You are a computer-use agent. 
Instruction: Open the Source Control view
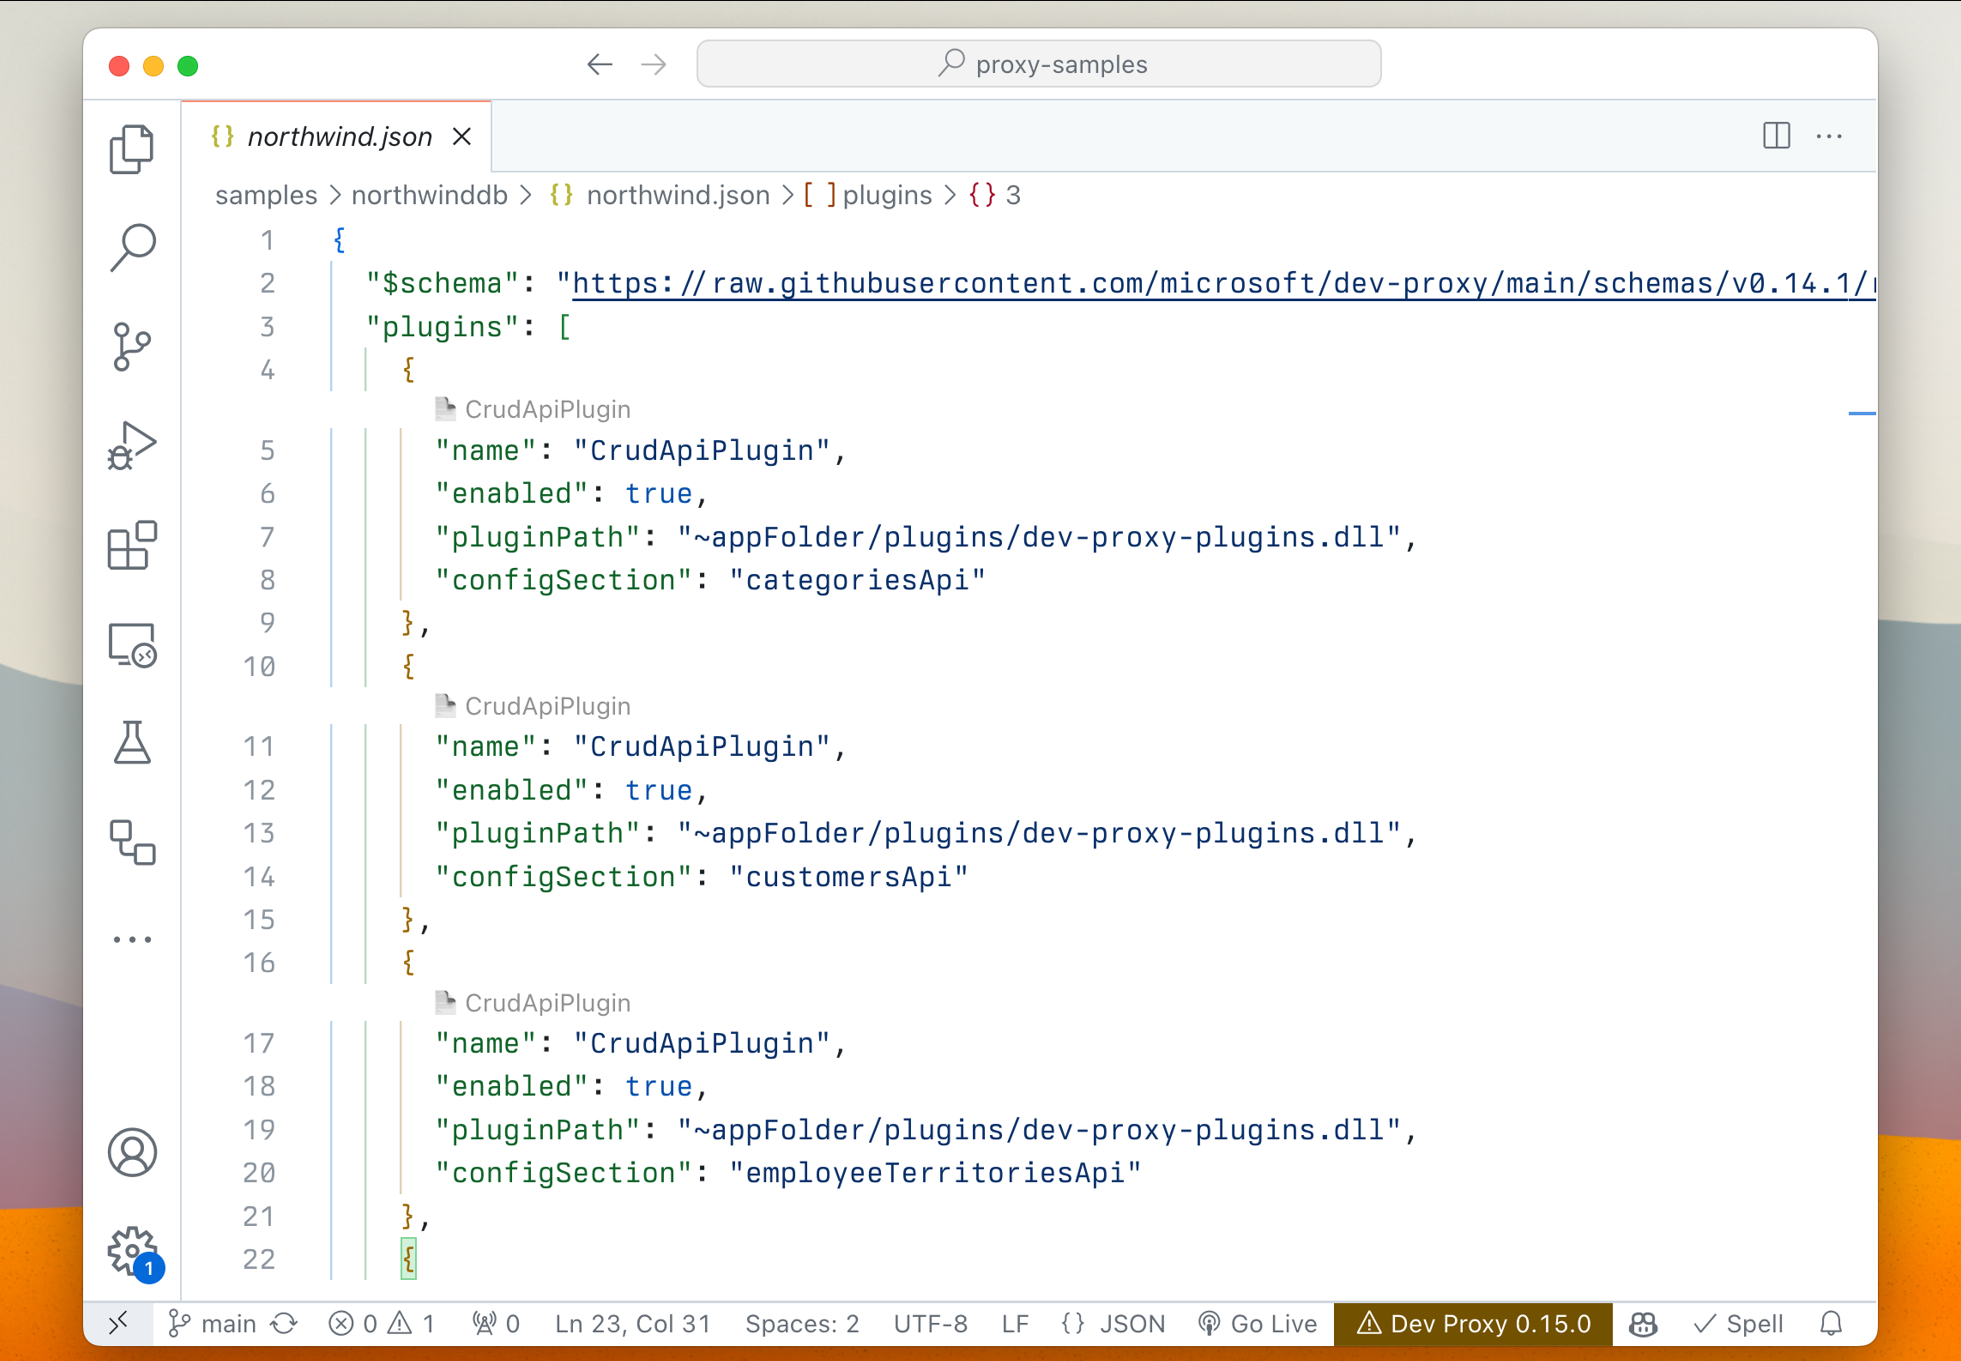pyautogui.click(x=131, y=346)
